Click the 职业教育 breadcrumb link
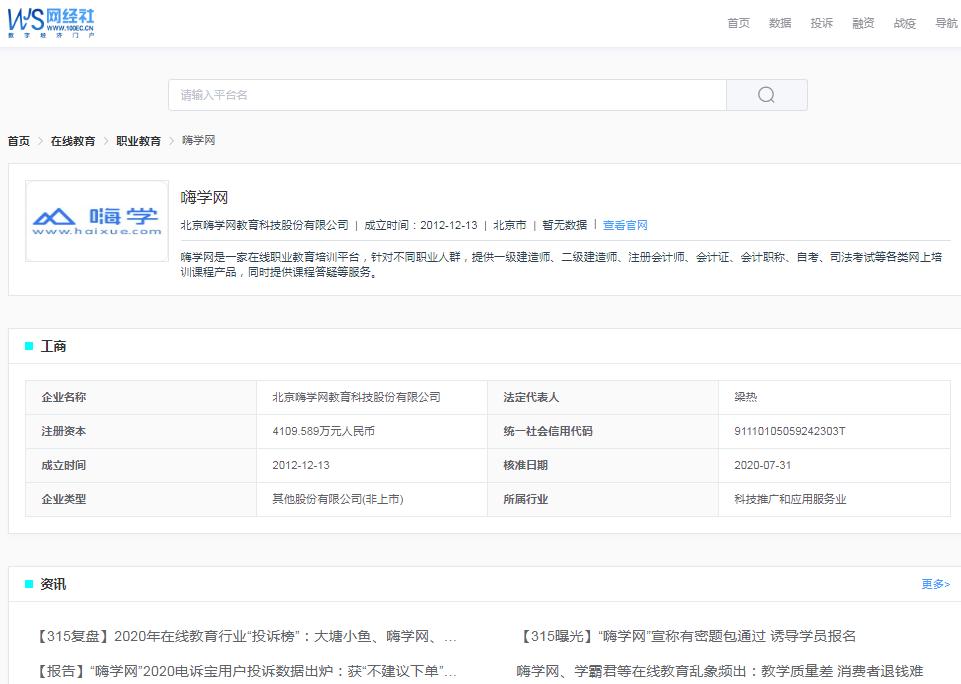 137,140
